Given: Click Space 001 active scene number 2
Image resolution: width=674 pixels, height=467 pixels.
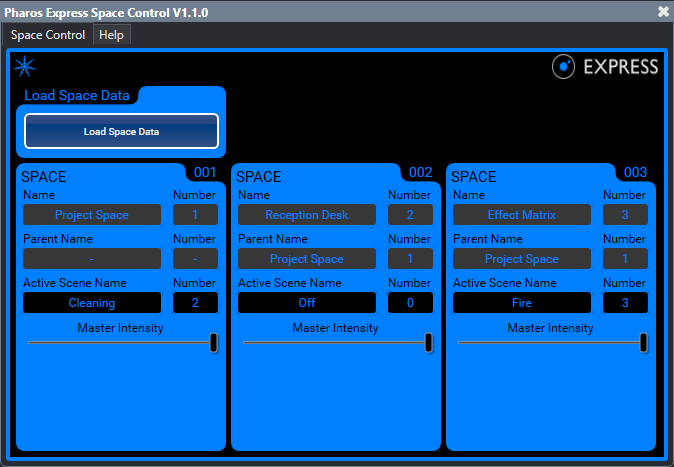Looking at the screenshot, I should [195, 303].
